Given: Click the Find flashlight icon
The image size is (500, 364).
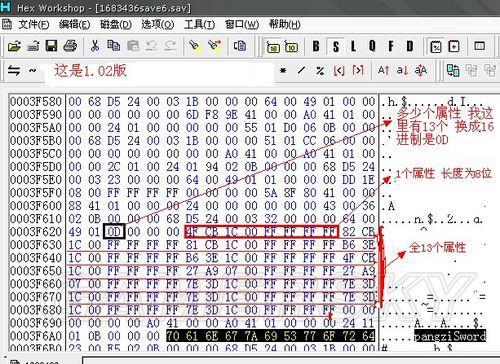Looking at the screenshot, I should coord(194,46).
